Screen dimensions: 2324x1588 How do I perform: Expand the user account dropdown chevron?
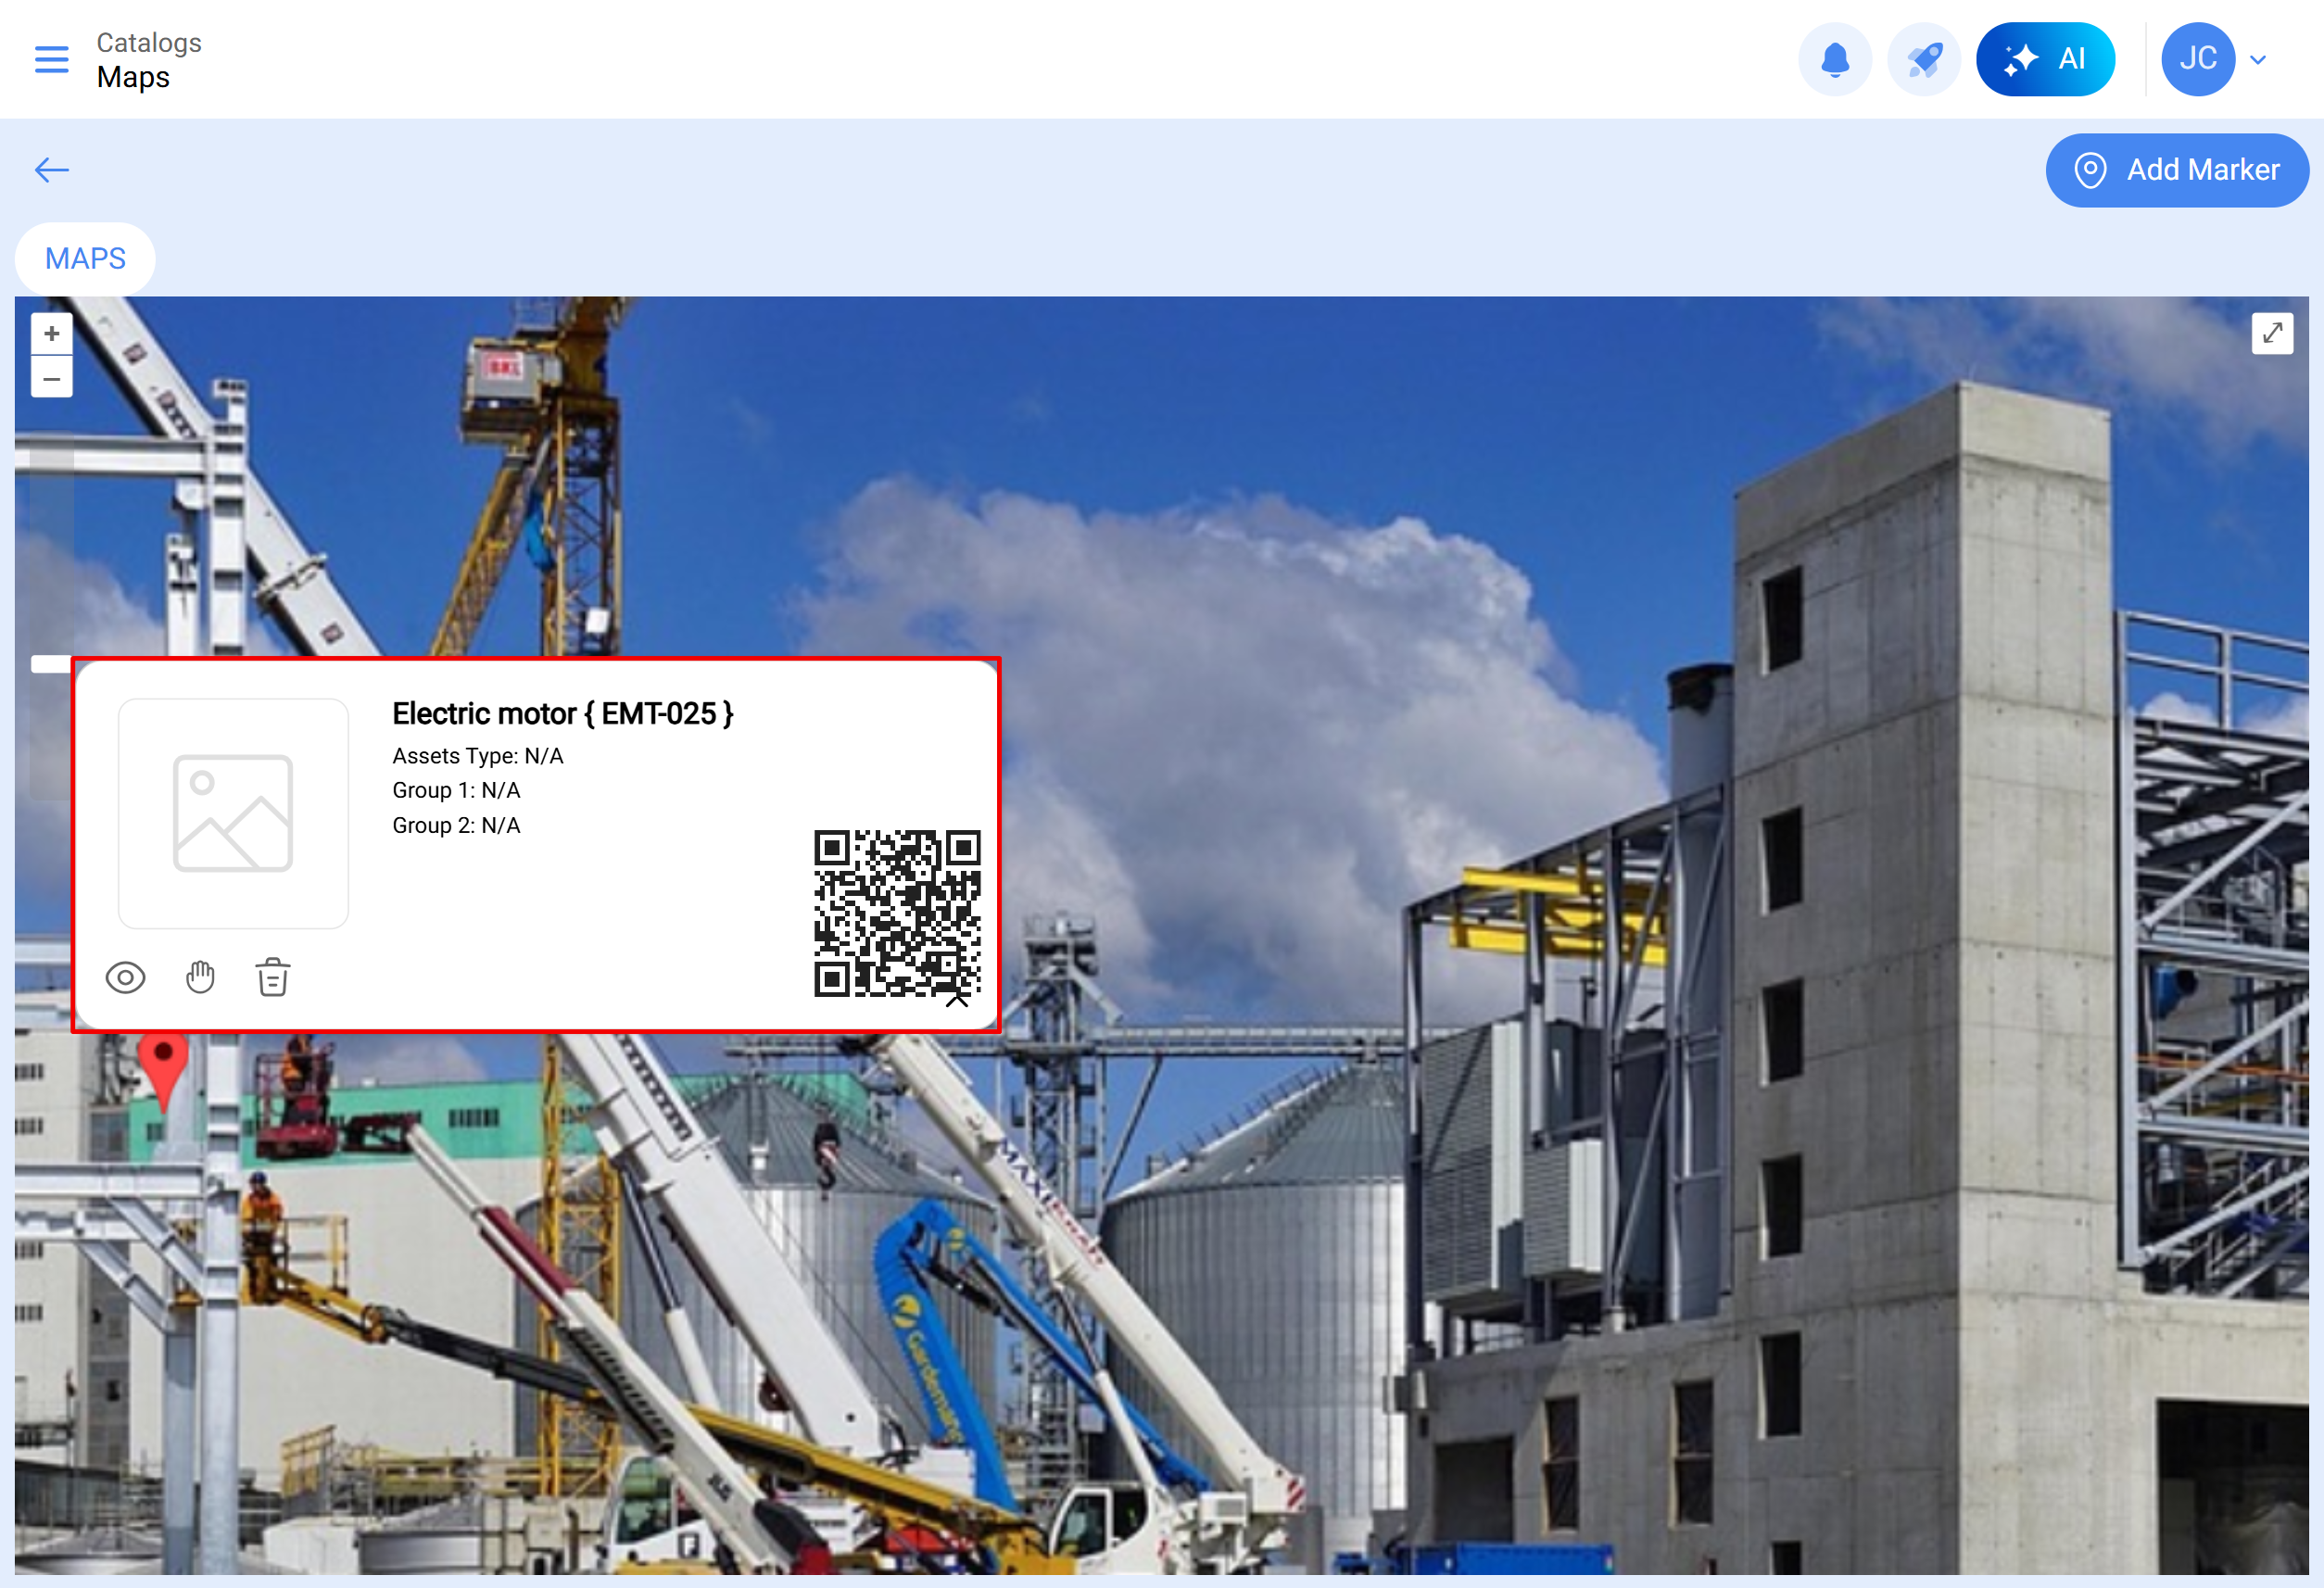pyautogui.click(x=2258, y=60)
